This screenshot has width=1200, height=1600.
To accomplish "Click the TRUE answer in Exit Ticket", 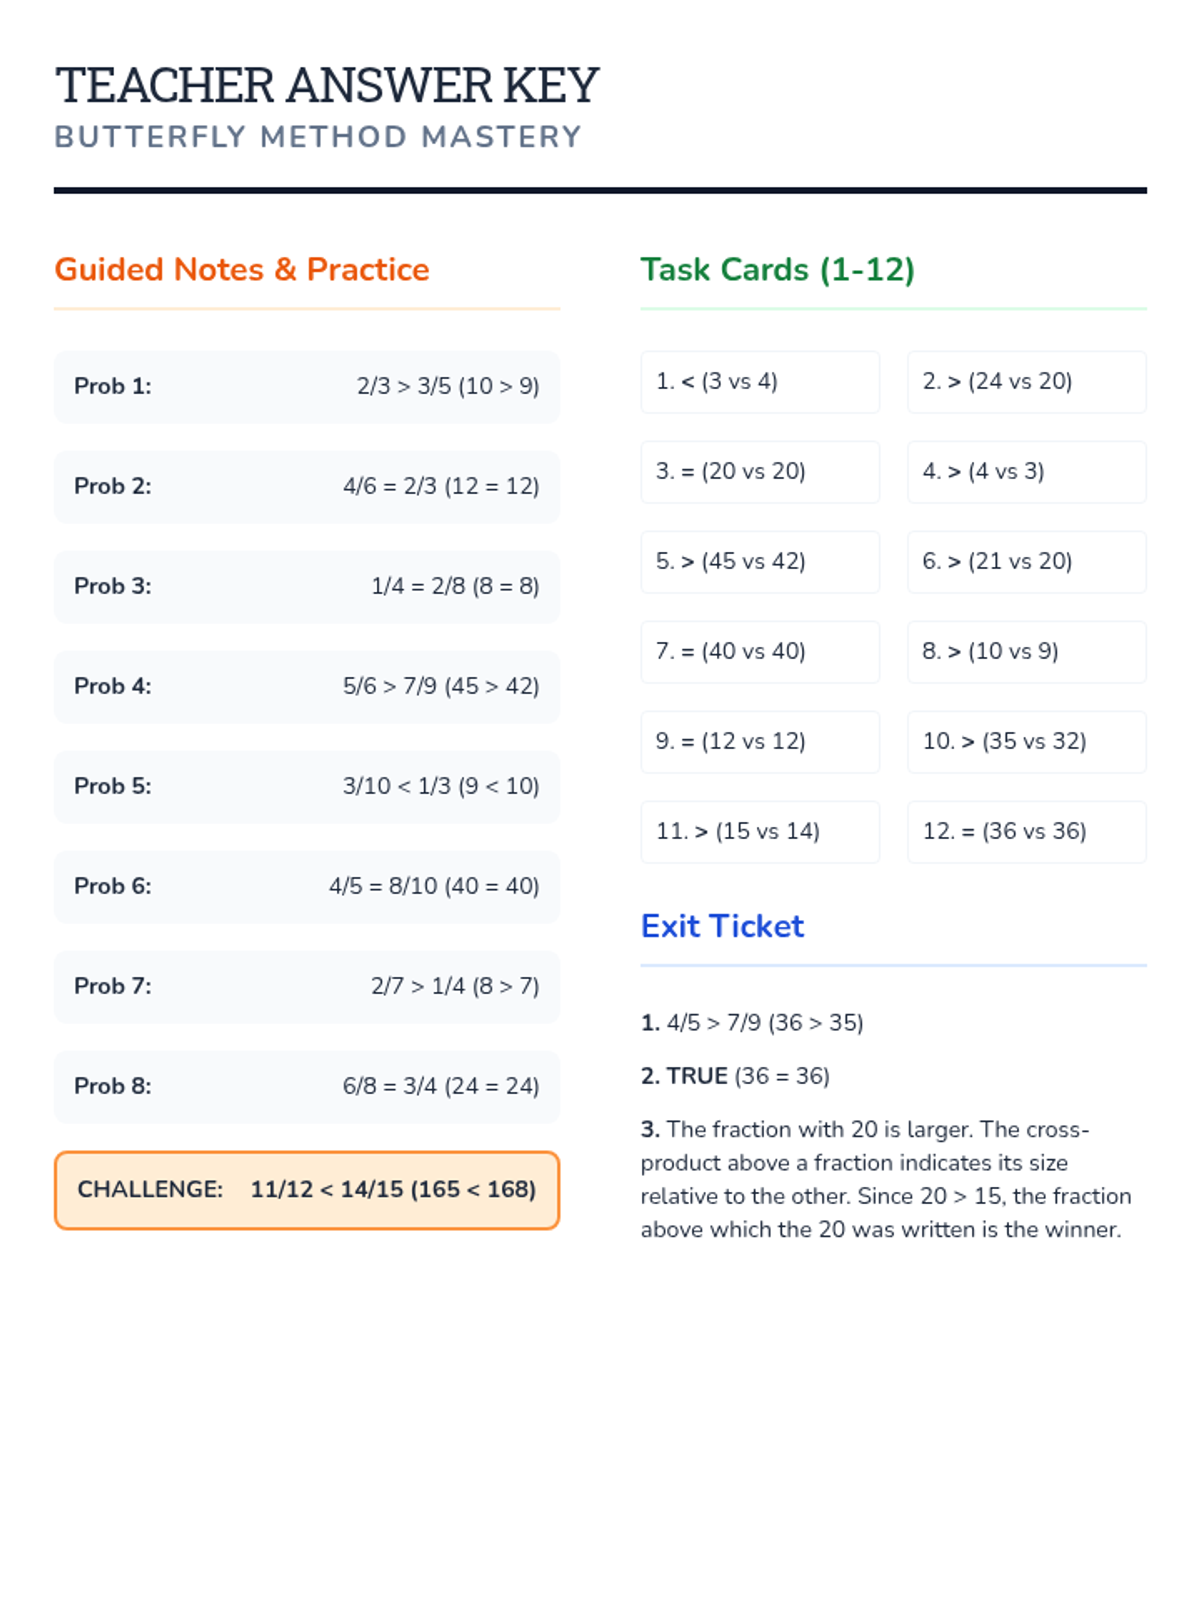I will (697, 1076).
